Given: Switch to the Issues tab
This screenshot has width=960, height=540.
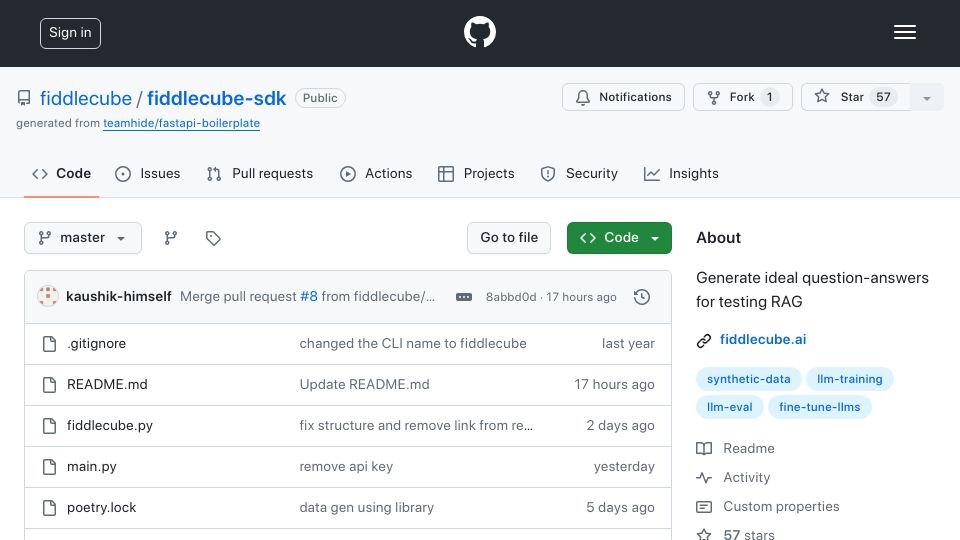Looking at the screenshot, I should coord(148,174).
